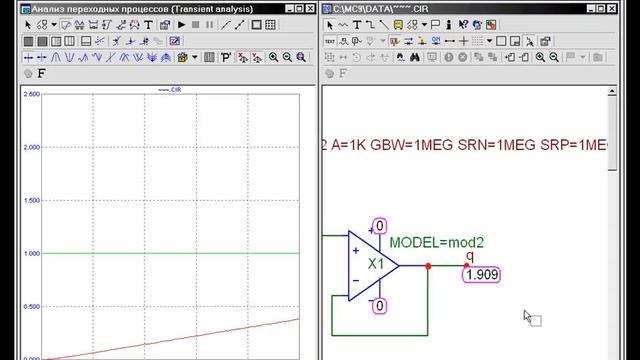Click the Global High cursor icon

point(124,58)
